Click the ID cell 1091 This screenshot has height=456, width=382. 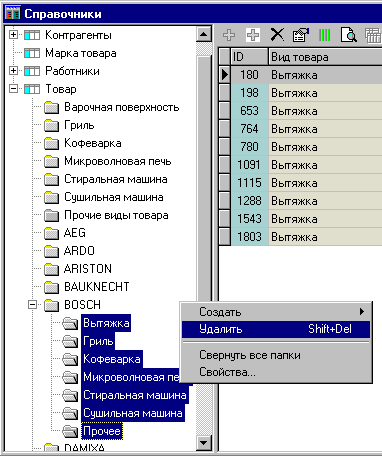point(249,165)
